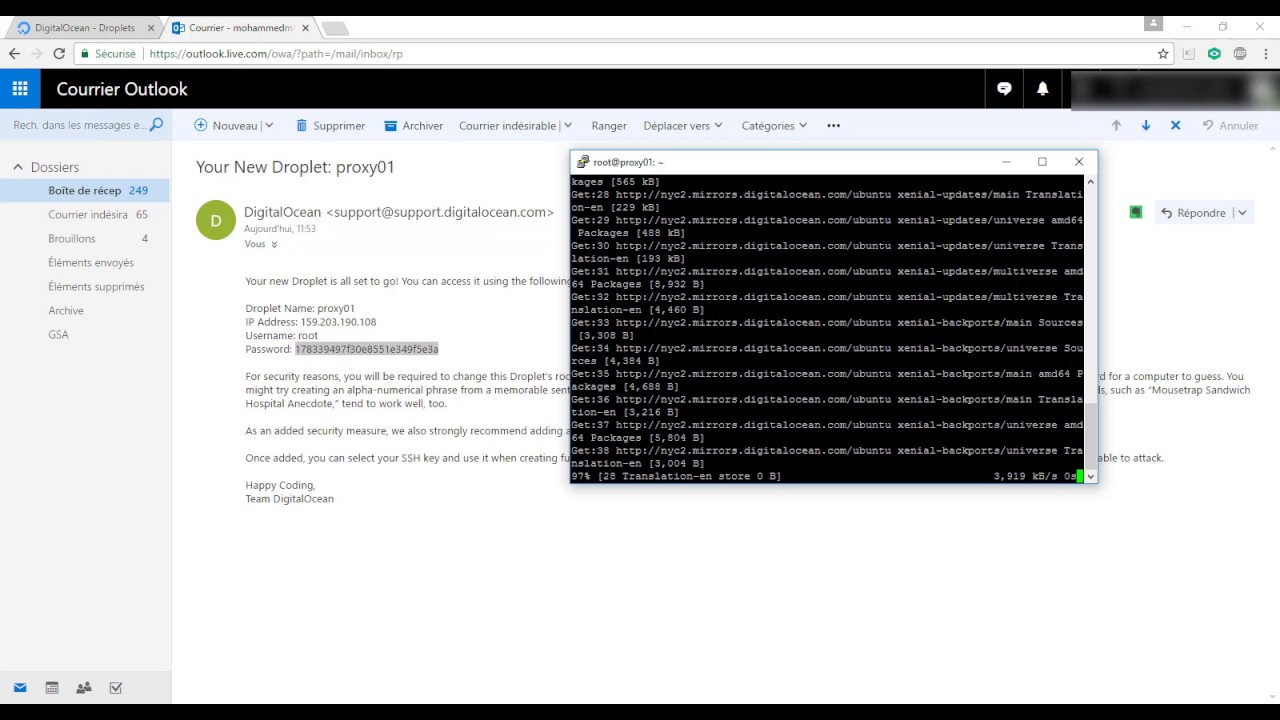Open Éléments envoyés folder
The height and width of the screenshot is (720, 1280).
pyautogui.click(x=85, y=262)
